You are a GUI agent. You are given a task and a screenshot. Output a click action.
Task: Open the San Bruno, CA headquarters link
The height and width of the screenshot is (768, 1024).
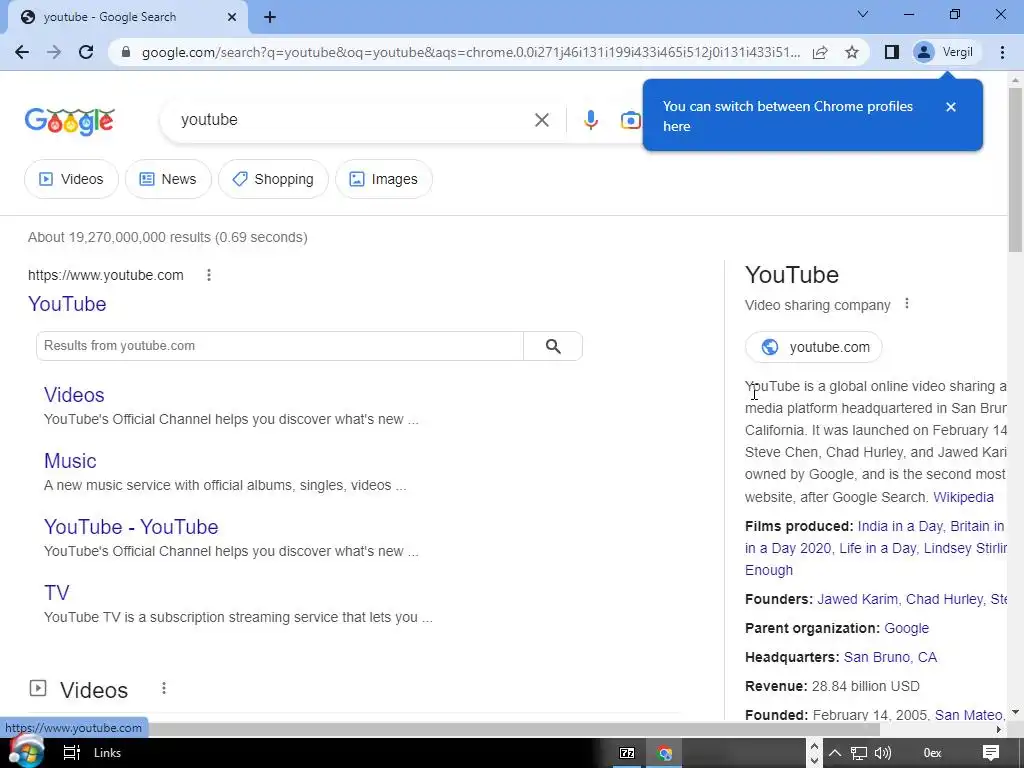click(x=890, y=657)
